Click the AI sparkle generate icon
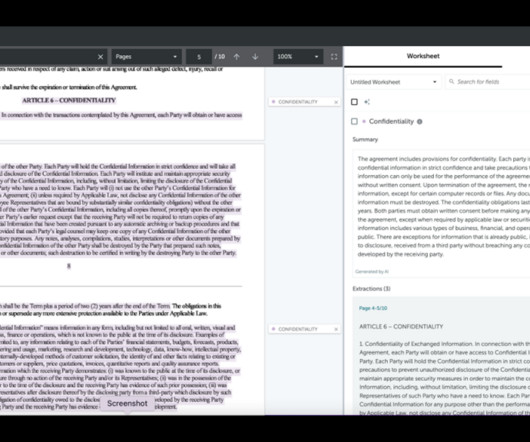This screenshot has width=530, height=442. pyautogui.click(x=367, y=102)
